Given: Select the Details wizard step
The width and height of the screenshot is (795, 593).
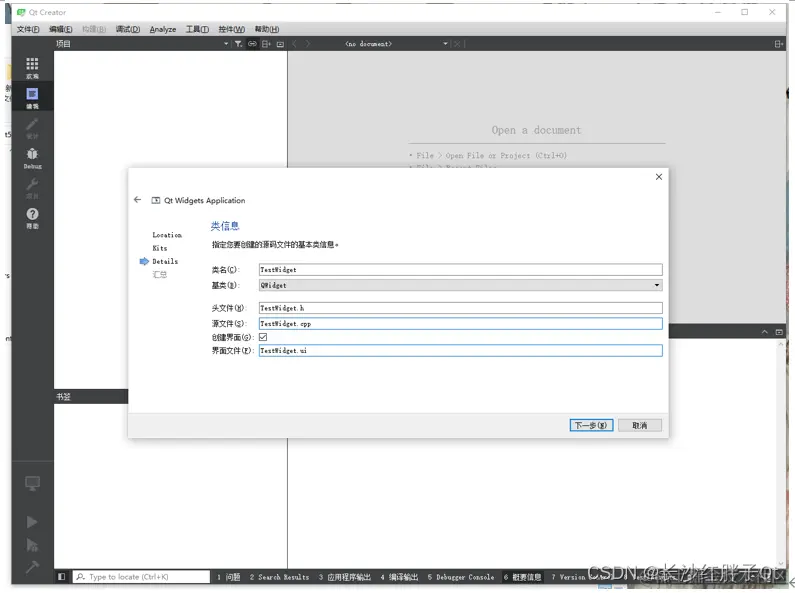Looking at the screenshot, I should [x=165, y=261].
